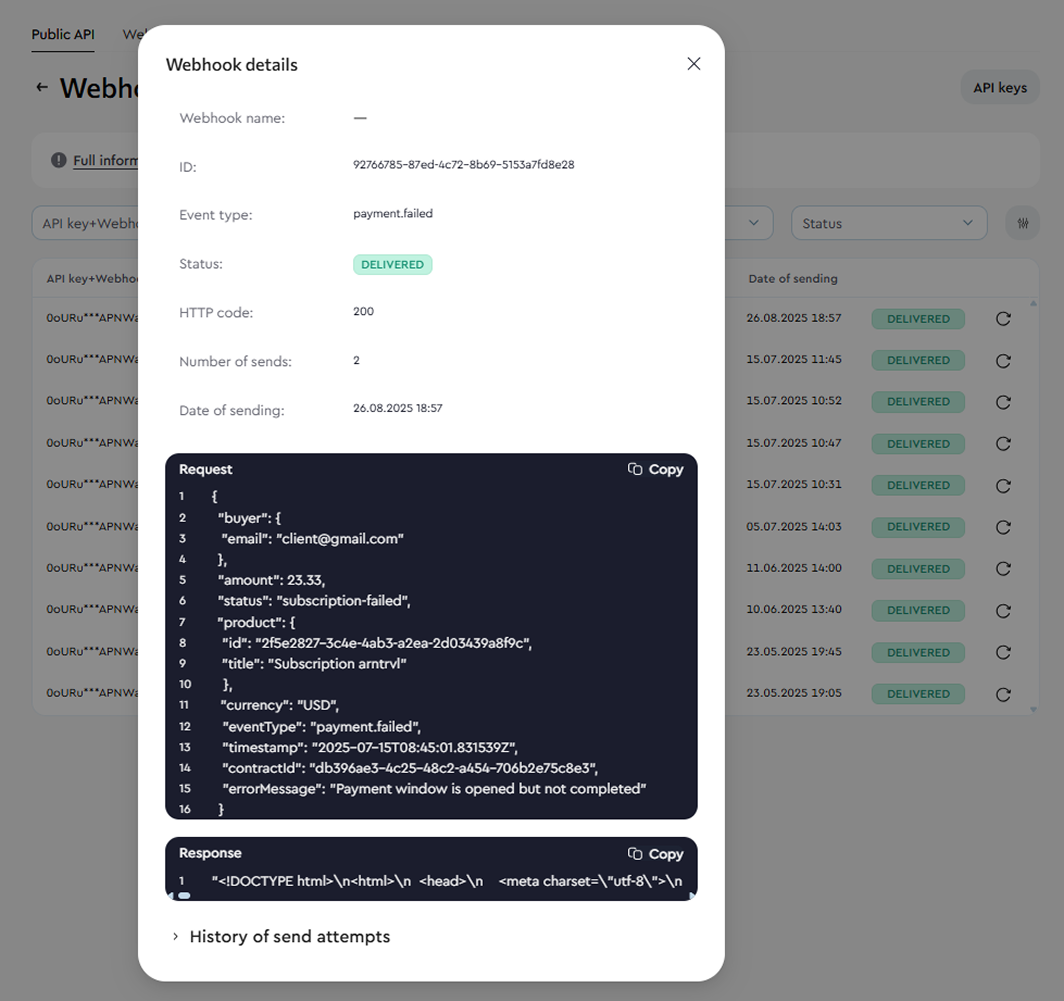Screen dimensions: 1064x1001
Task: Resend the 15.07.2025 10:47 webhook
Action: [1003, 444]
